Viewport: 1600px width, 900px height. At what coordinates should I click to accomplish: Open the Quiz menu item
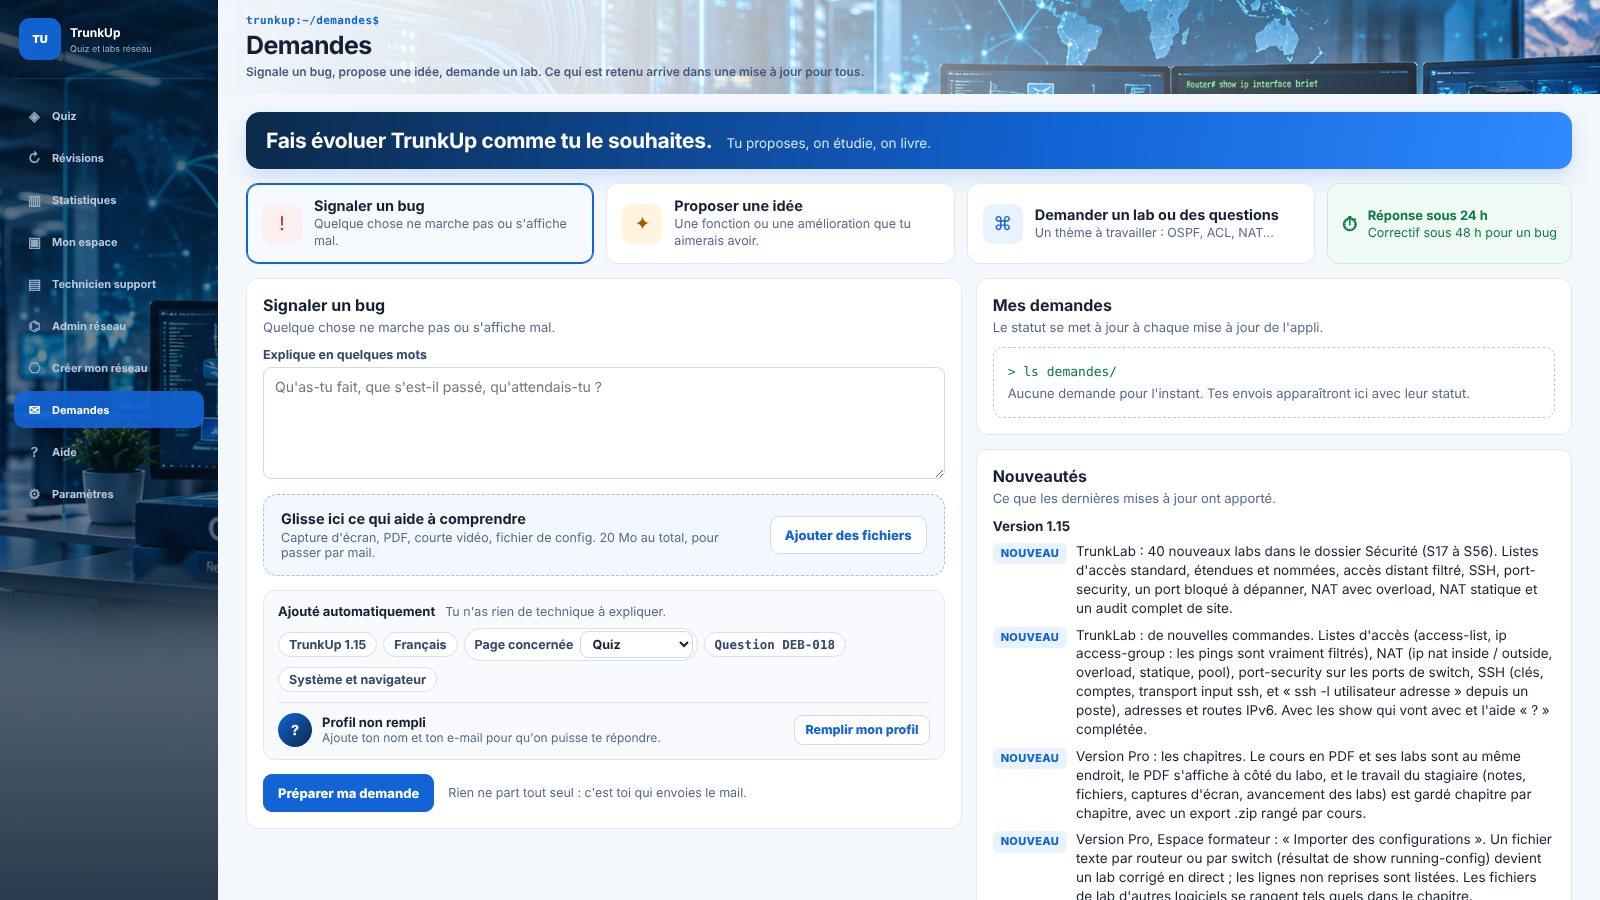[x=109, y=116]
